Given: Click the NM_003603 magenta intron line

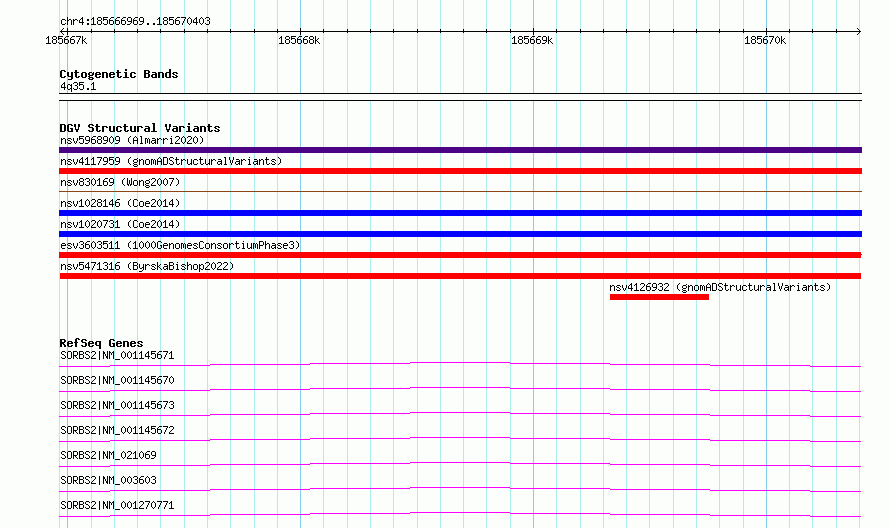Looking at the screenshot, I should [460, 488].
